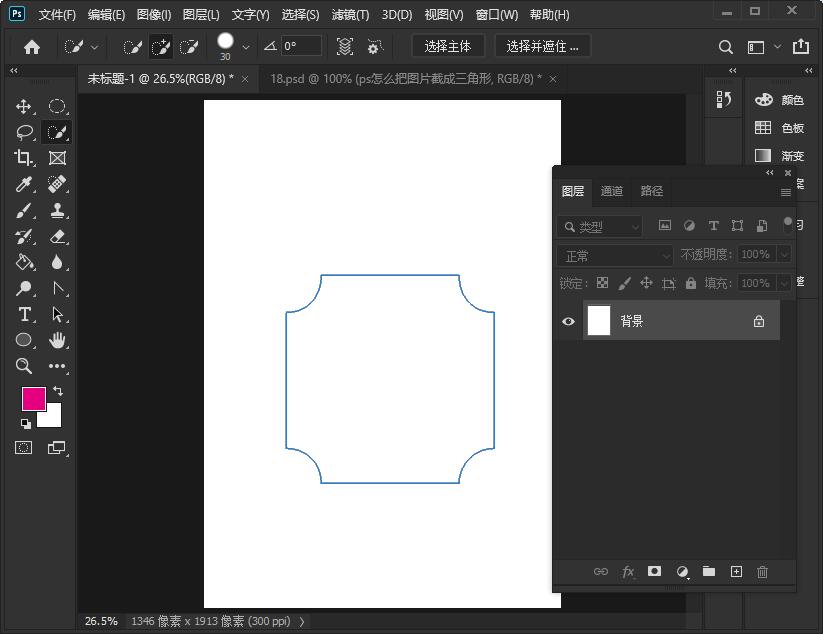The image size is (823, 634).
Task: Expand the 不透明度 opacity dropdown arrow
Action: click(x=783, y=255)
